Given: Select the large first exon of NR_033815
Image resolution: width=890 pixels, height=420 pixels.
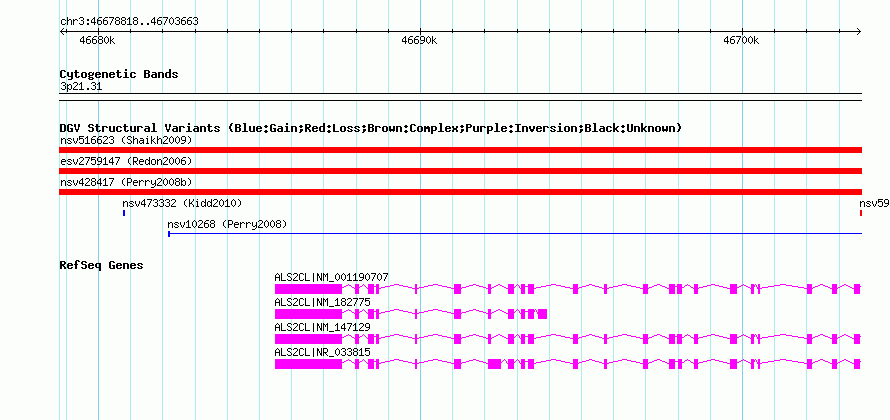Looking at the screenshot, I should [x=308, y=364].
